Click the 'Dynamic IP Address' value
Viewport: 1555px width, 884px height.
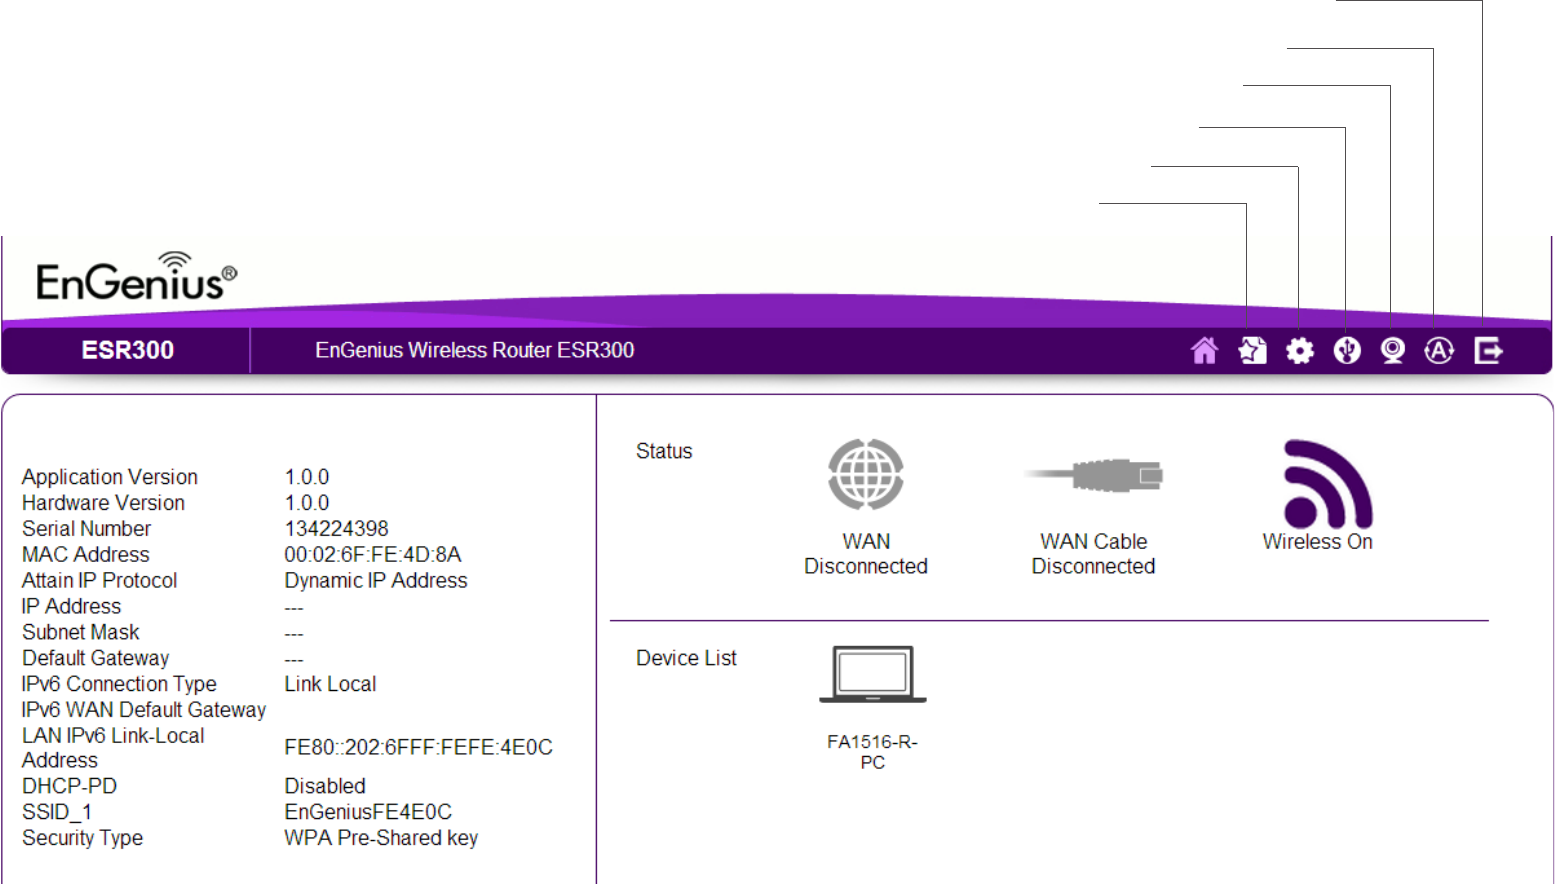(376, 580)
